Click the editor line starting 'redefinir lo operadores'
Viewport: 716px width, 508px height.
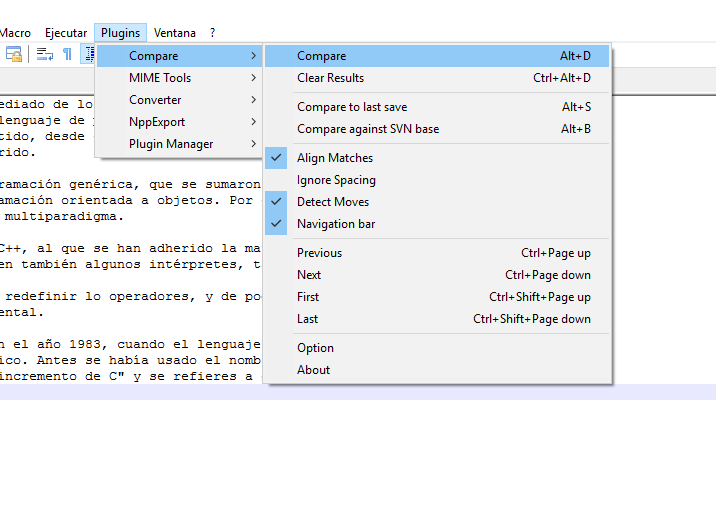click(x=132, y=296)
